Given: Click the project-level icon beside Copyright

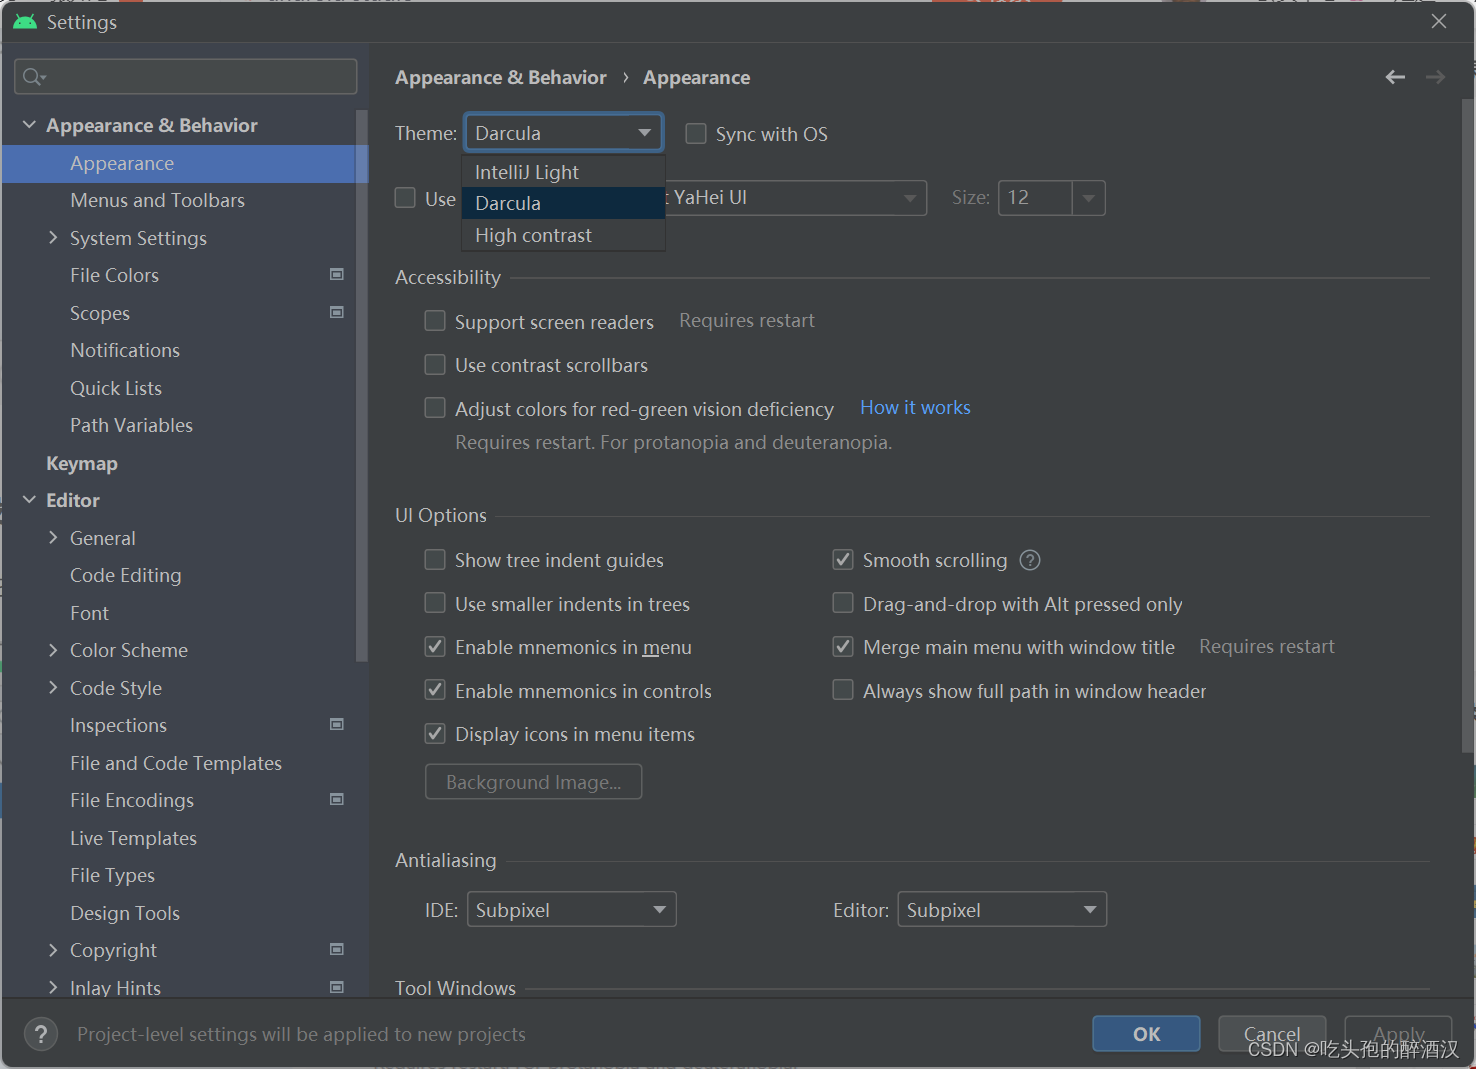Looking at the screenshot, I should 337,949.
